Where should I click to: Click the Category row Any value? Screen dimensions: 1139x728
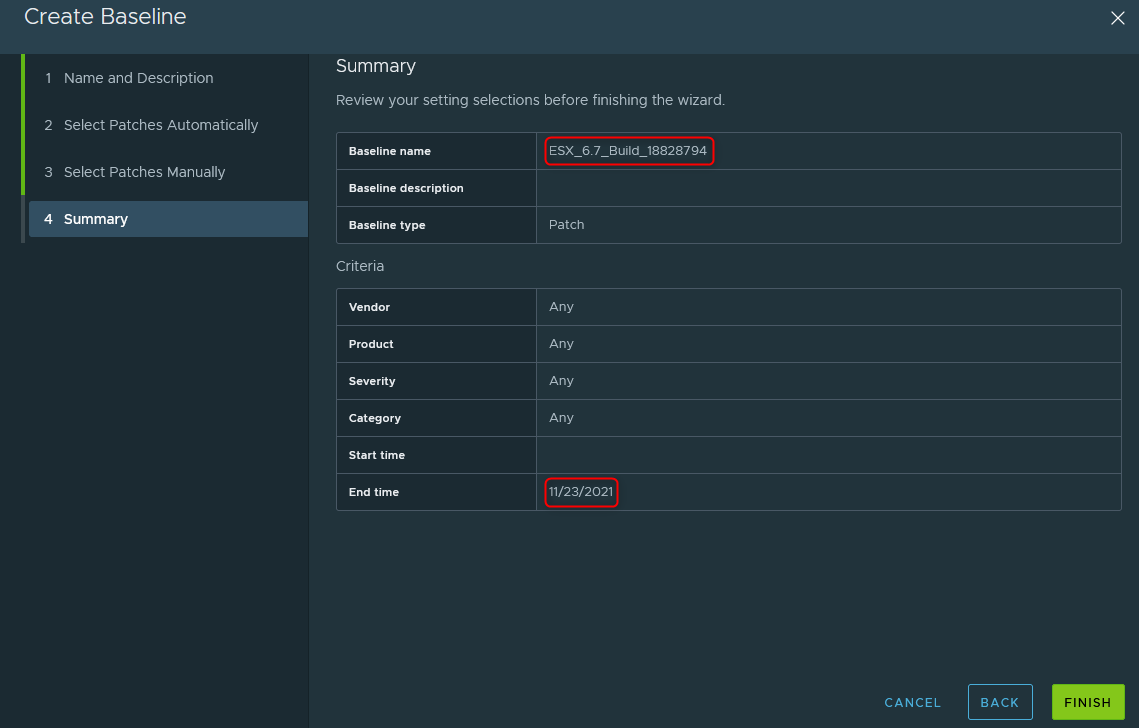(x=561, y=418)
